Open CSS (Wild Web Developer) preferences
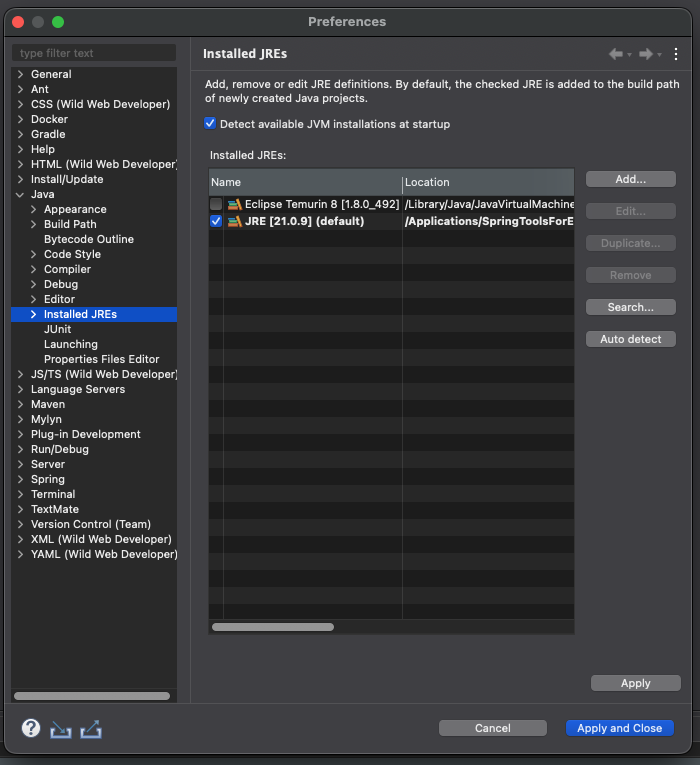 [x=100, y=104]
